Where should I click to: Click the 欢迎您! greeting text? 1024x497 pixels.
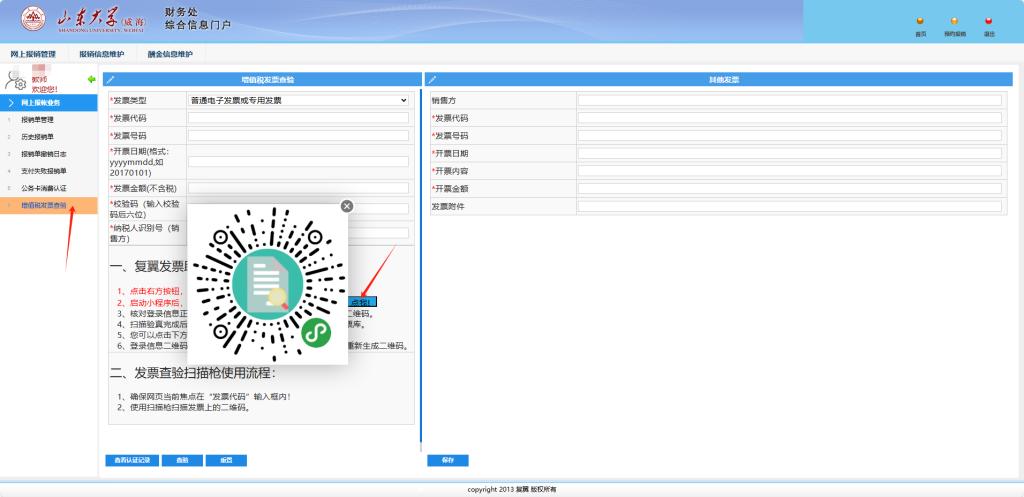[x=44, y=89]
